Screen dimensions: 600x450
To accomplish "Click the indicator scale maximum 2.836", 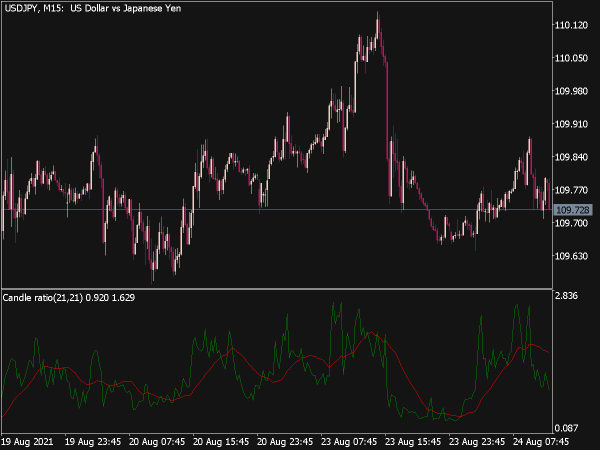I will (x=566, y=295).
